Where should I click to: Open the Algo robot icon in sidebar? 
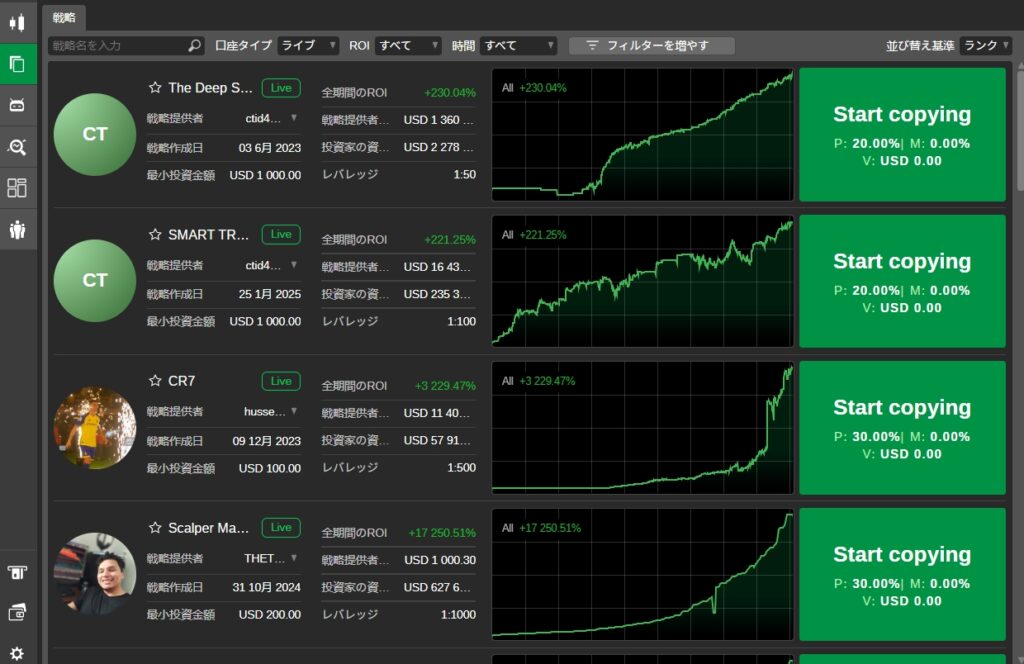click(17, 105)
